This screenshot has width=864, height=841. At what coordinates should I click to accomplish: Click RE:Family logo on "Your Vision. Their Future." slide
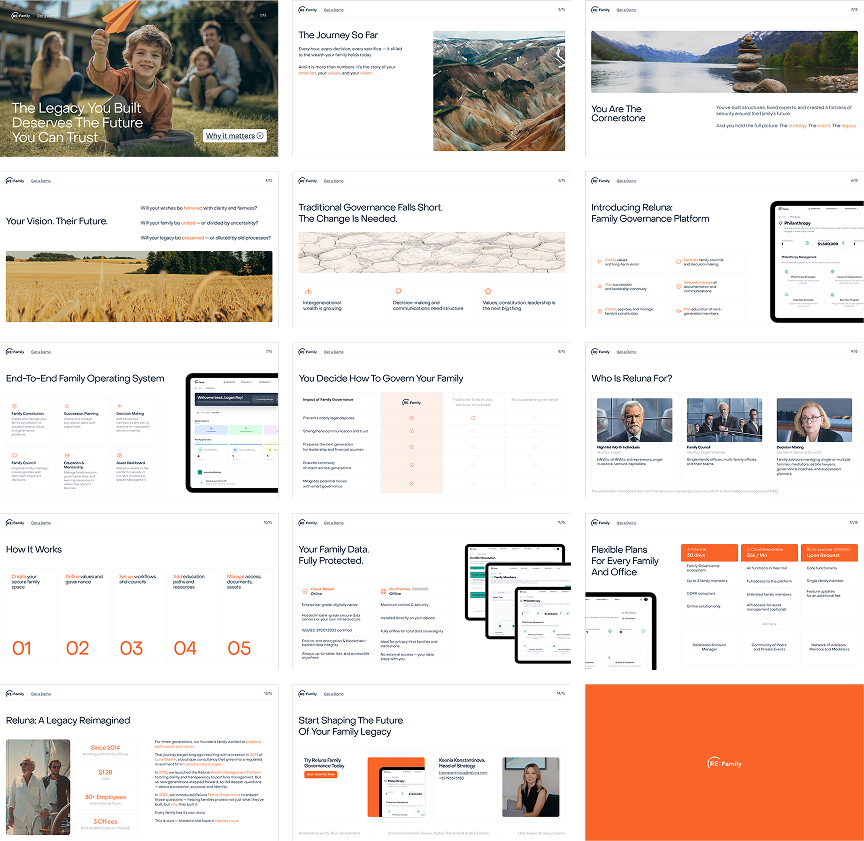coord(15,181)
